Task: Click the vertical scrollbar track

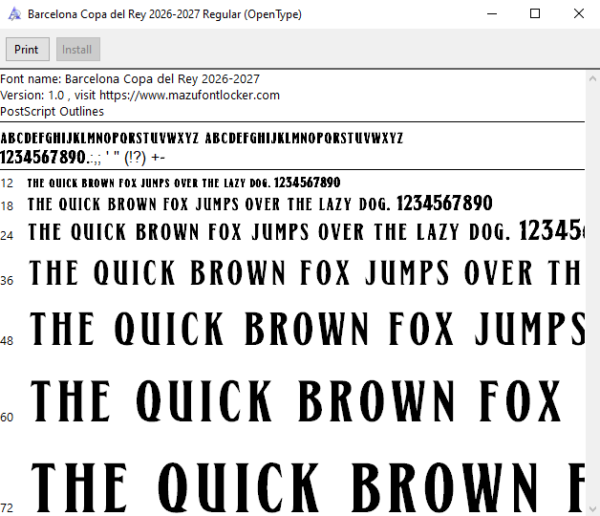Action: point(592,294)
